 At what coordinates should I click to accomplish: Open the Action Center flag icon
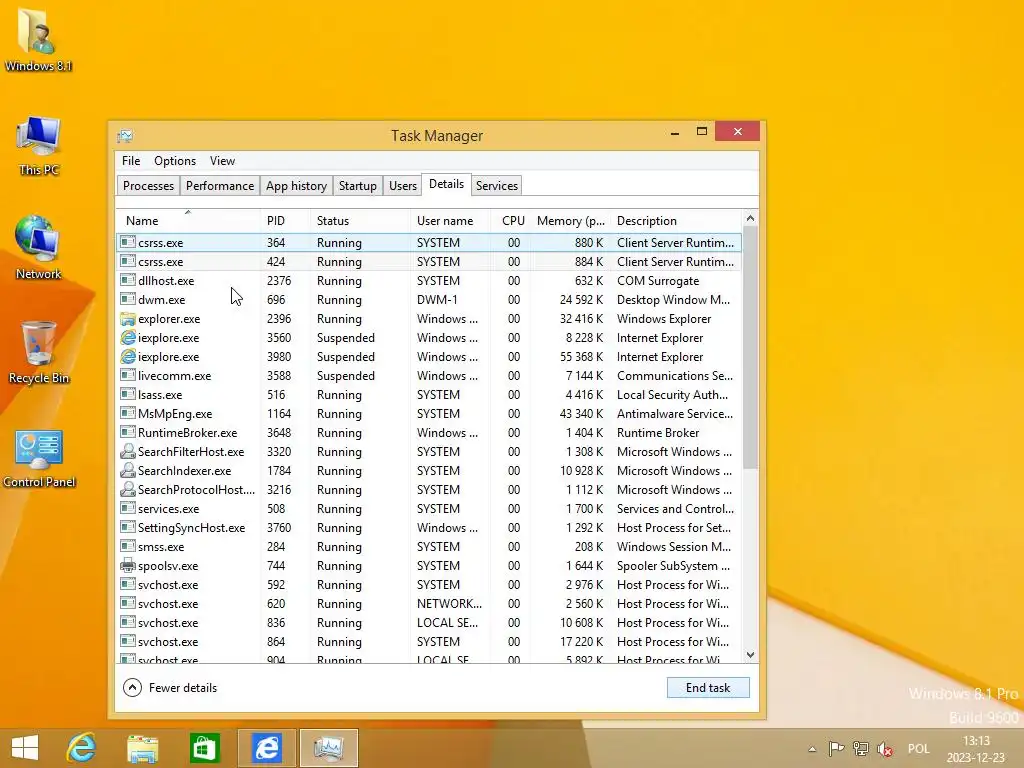coord(836,748)
